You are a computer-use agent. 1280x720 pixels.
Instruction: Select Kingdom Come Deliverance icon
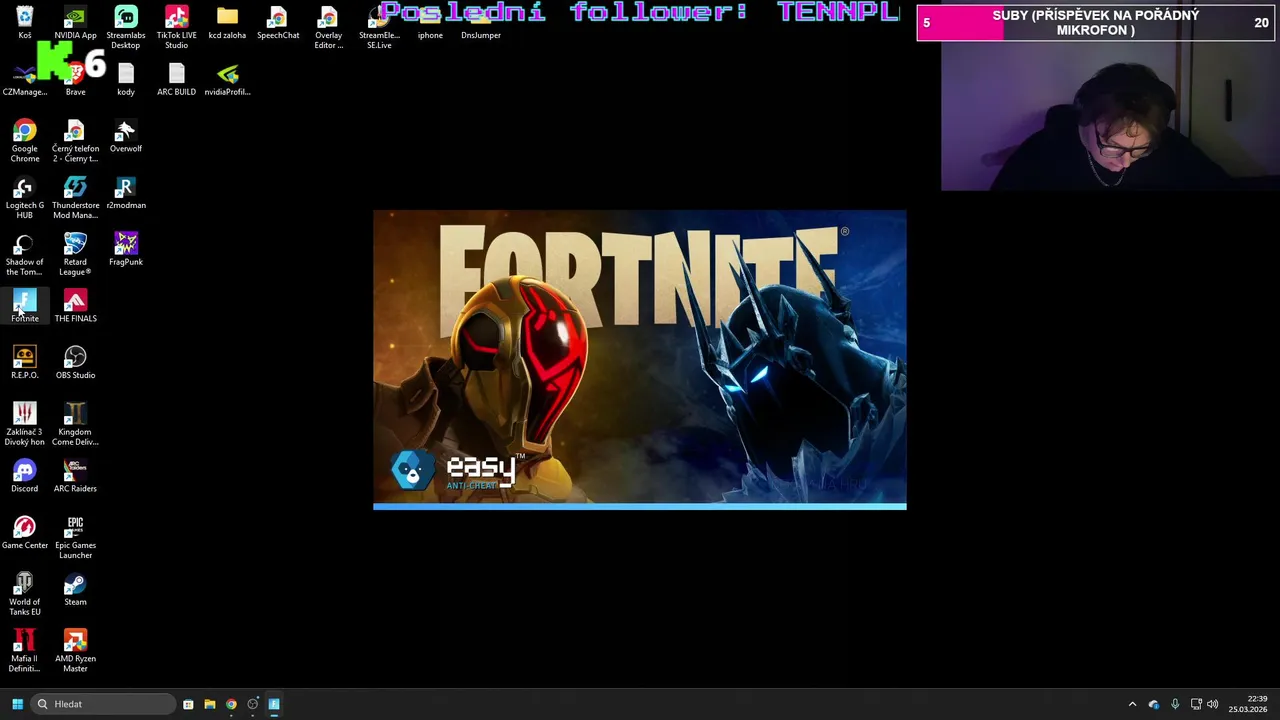coord(75,425)
